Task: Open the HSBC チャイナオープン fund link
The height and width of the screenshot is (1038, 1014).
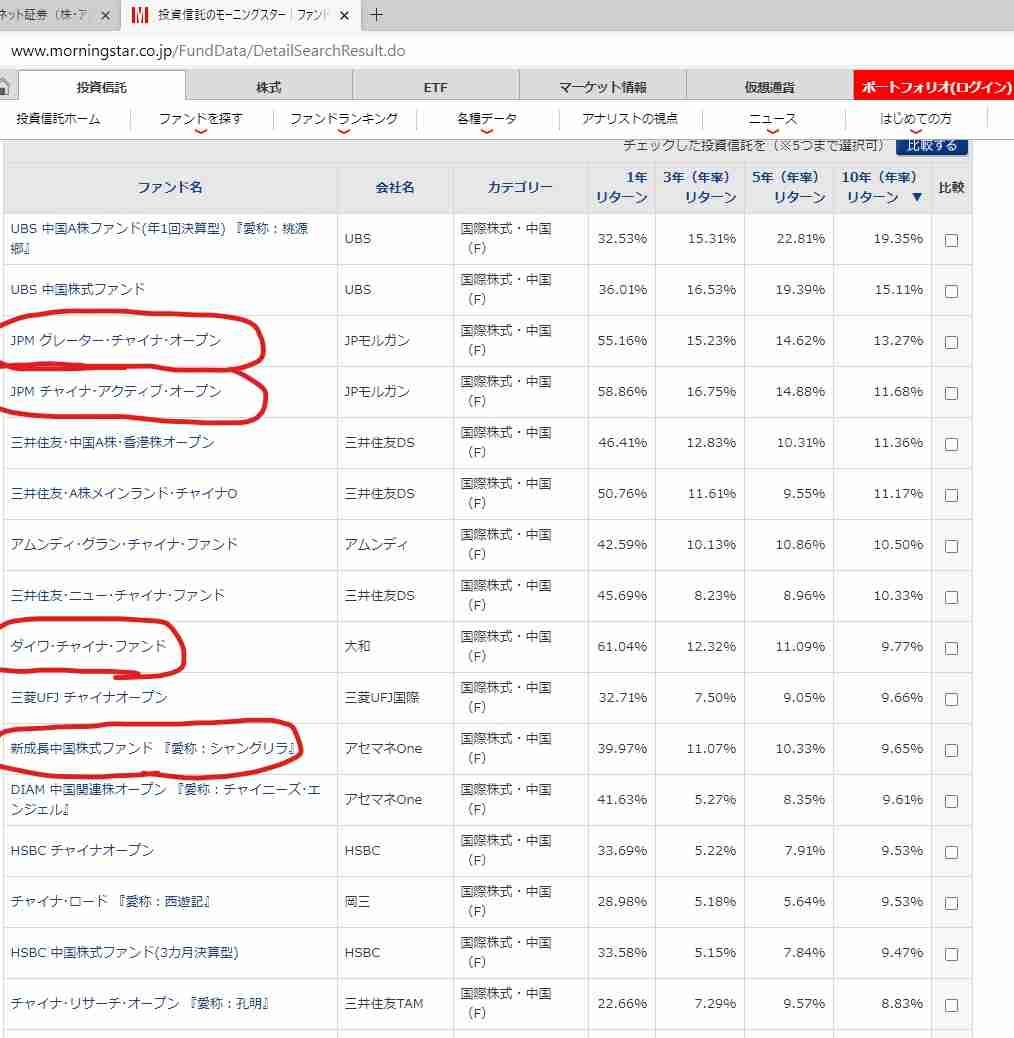Action: 82,850
